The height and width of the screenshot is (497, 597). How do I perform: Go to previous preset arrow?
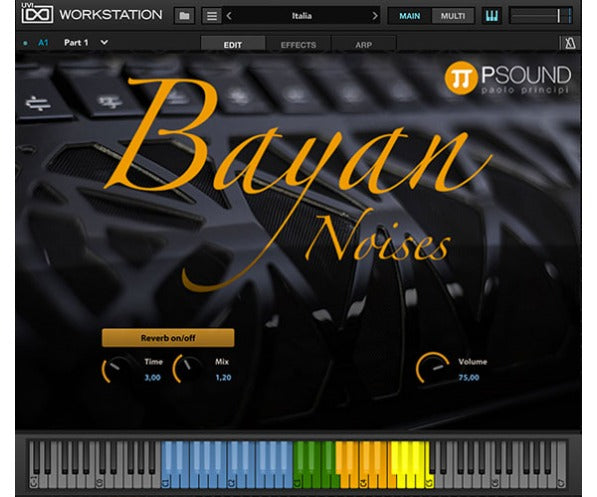[229, 16]
